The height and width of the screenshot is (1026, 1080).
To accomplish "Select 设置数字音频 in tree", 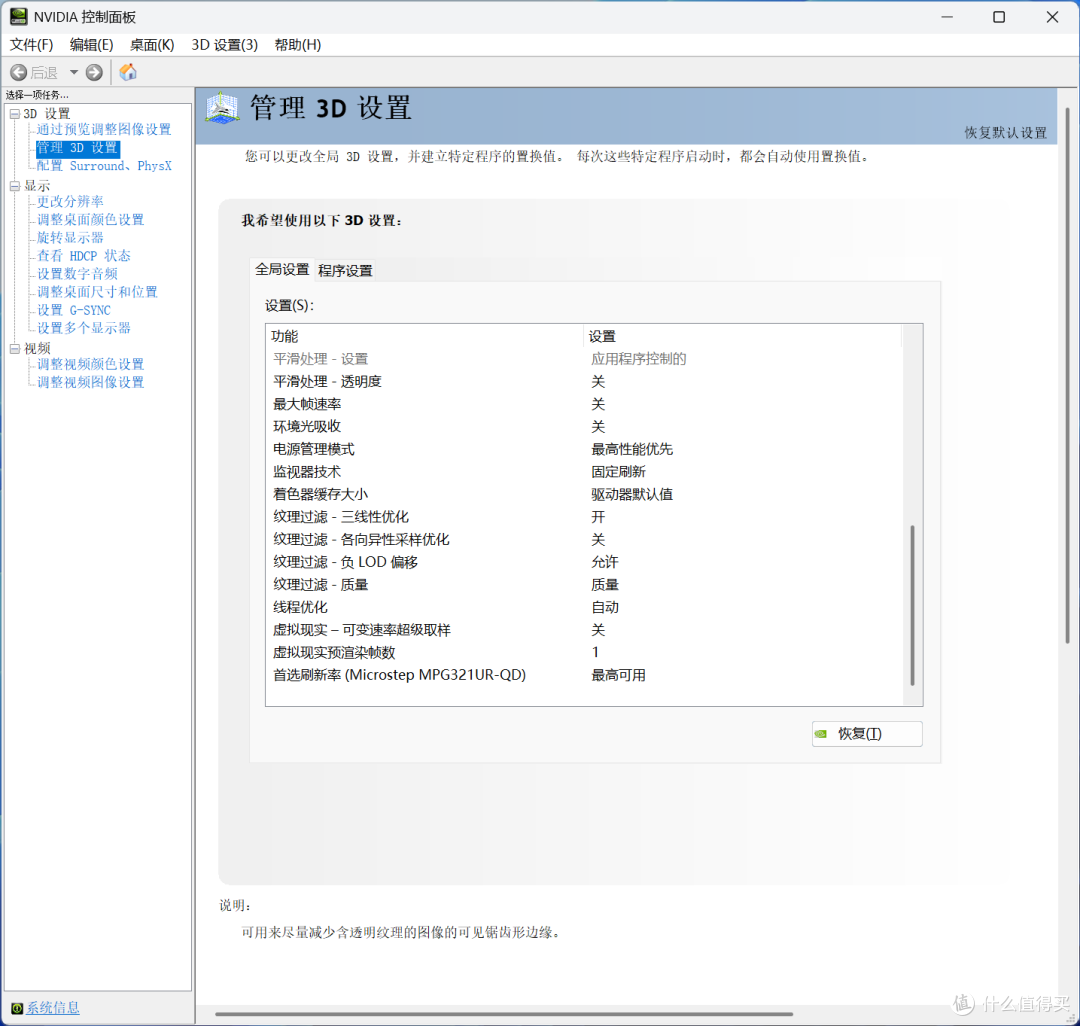I will [77, 274].
